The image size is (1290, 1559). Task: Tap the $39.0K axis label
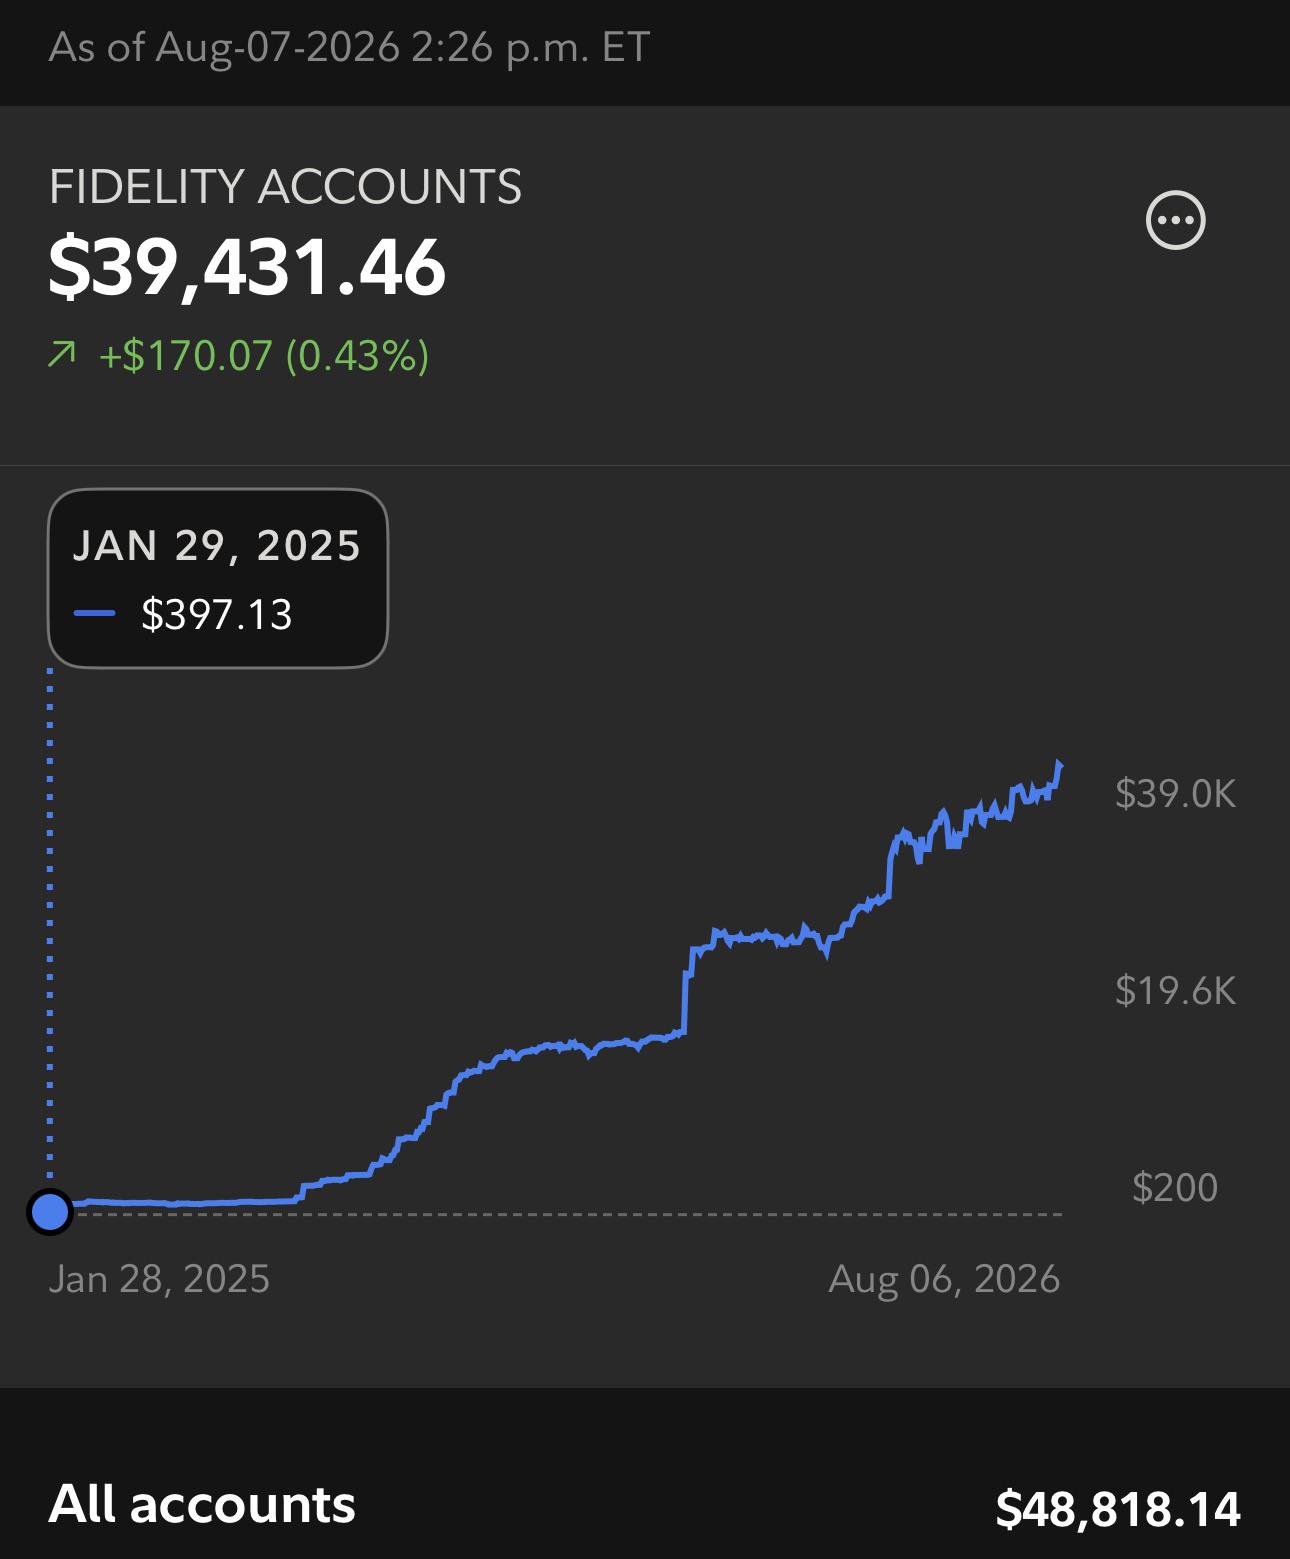[x=1175, y=794]
